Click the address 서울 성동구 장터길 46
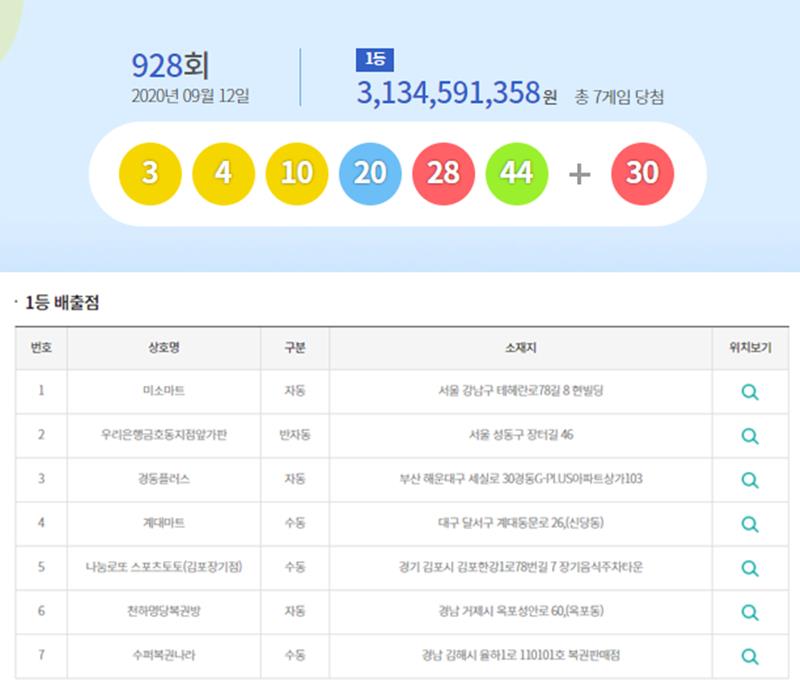 click(x=520, y=435)
